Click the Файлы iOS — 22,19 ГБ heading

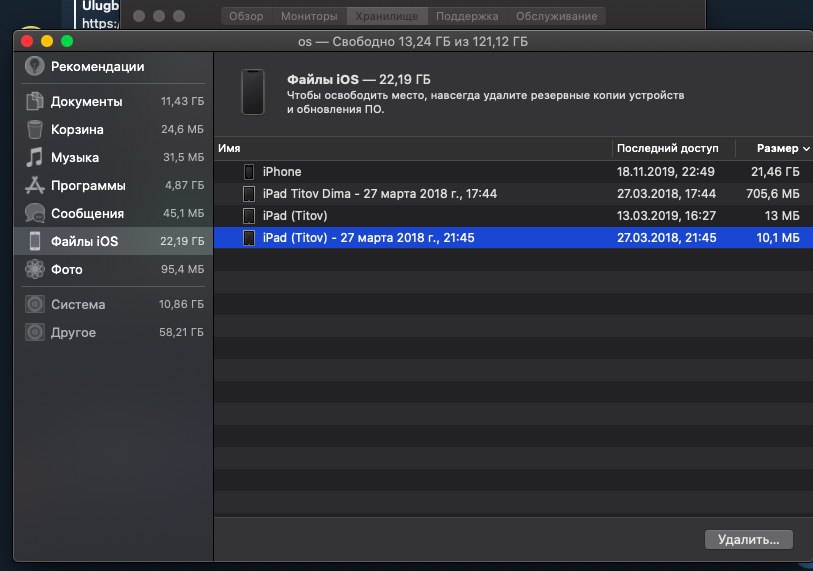[359, 79]
